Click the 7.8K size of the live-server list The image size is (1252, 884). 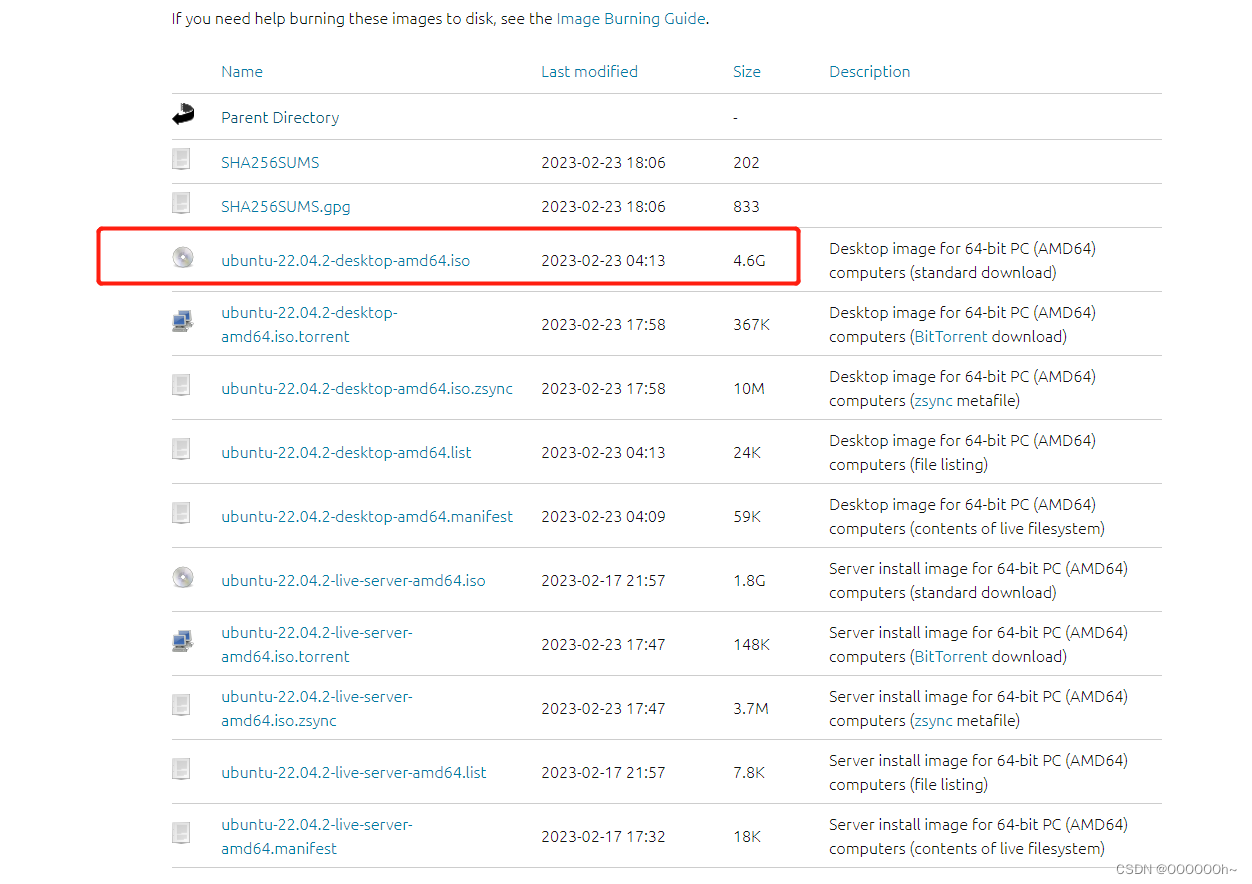click(x=749, y=773)
